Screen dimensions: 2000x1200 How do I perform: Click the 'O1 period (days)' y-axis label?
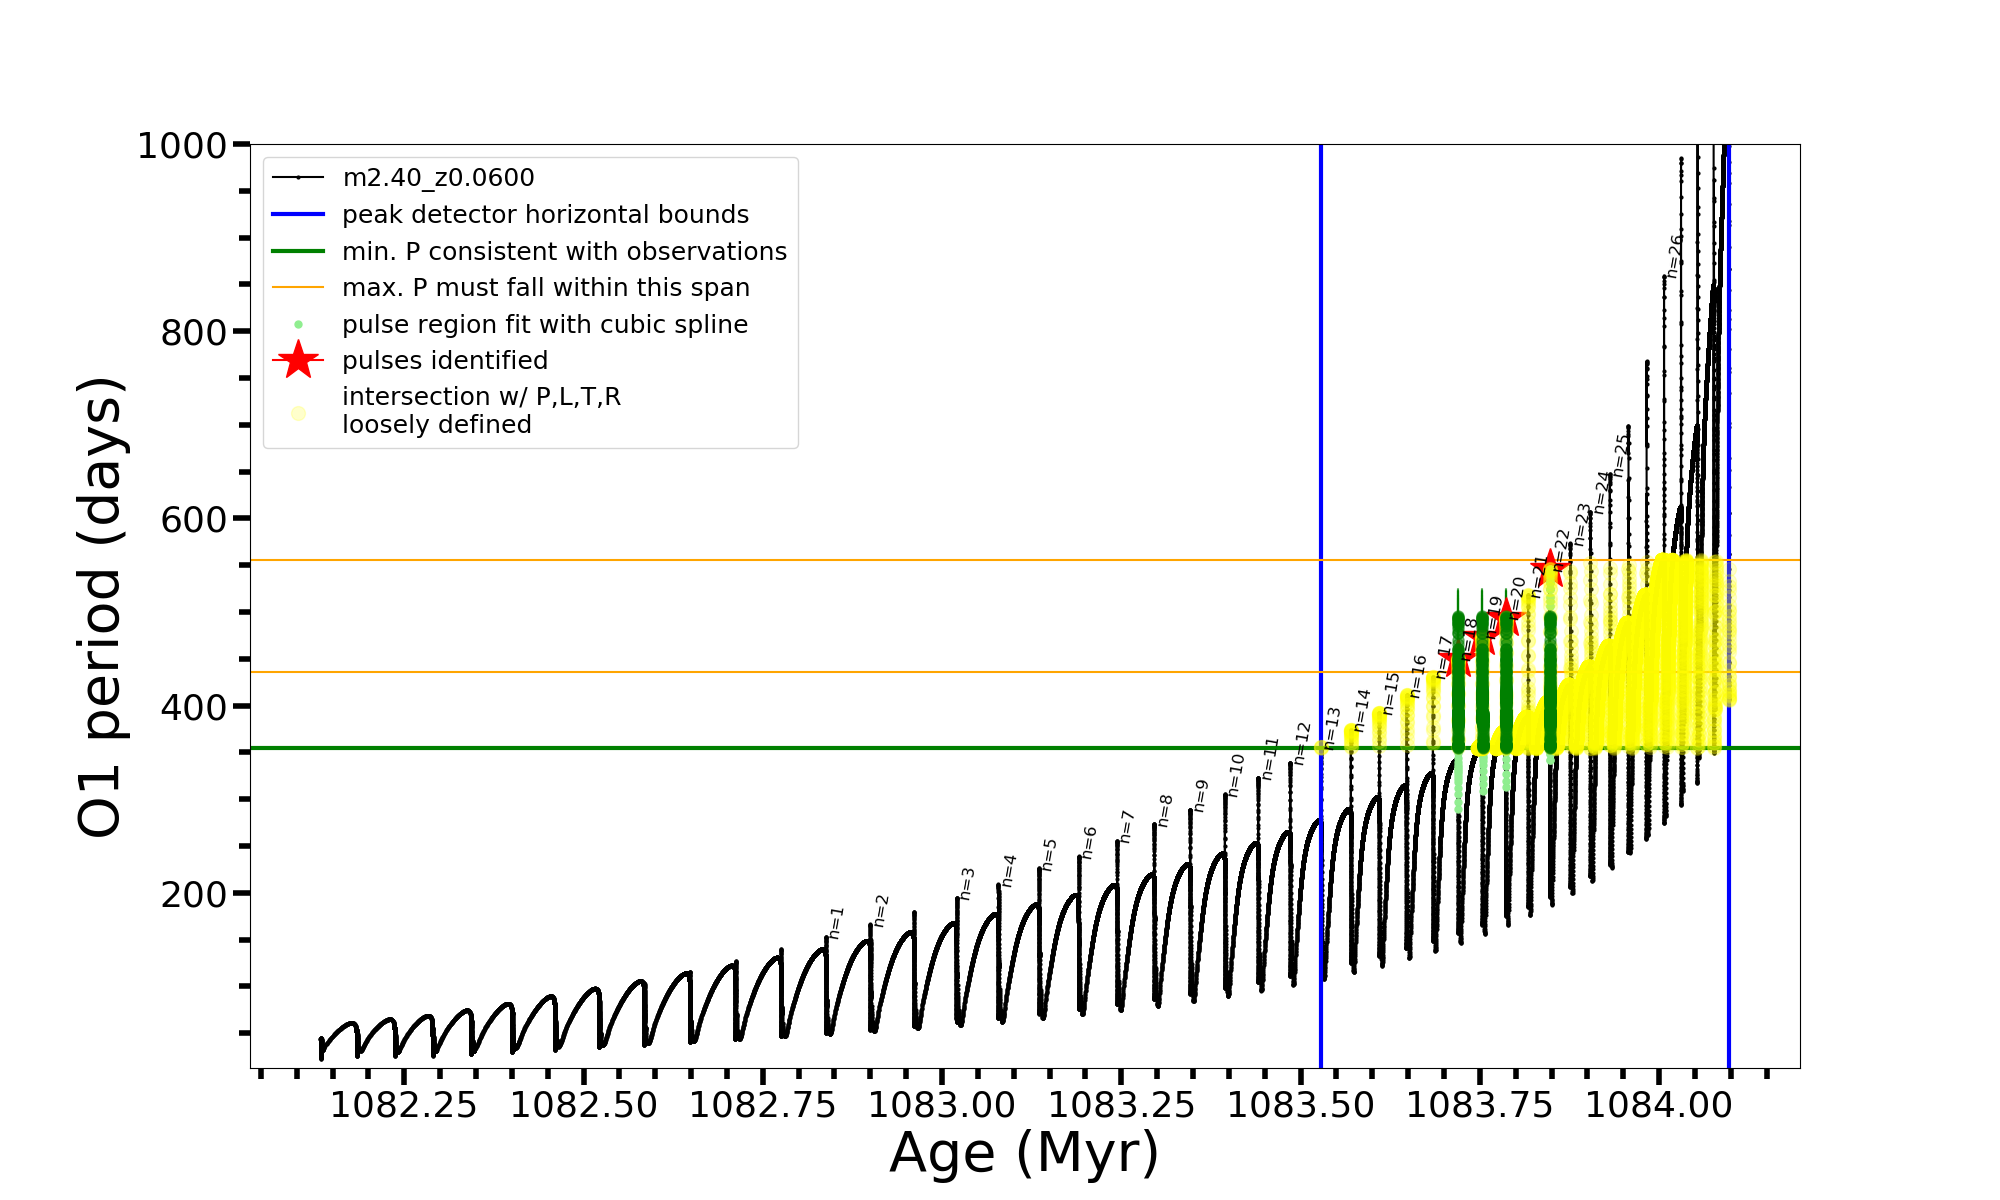click(100, 607)
